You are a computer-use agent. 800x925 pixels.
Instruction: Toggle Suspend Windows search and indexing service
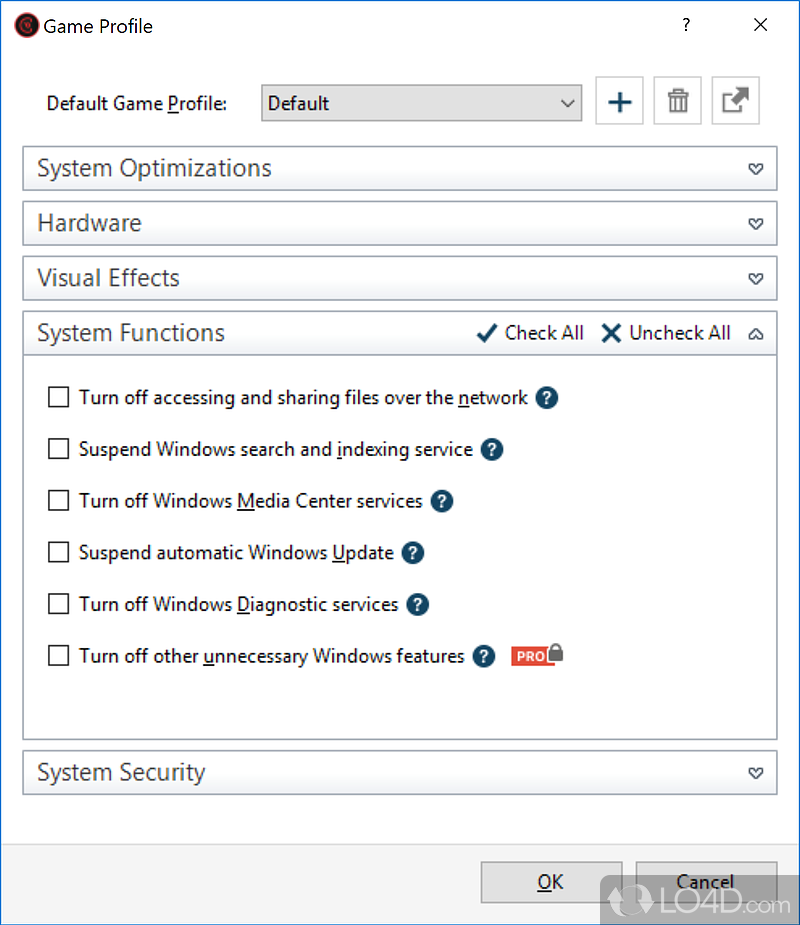(x=59, y=450)
